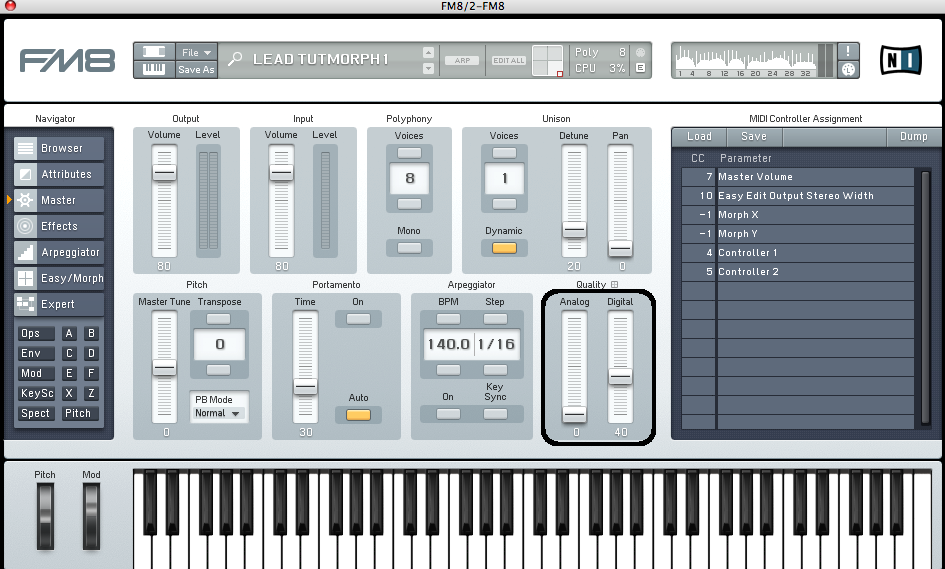Click the Dump button
Screen dimensions: 945x569
point(914,137)
